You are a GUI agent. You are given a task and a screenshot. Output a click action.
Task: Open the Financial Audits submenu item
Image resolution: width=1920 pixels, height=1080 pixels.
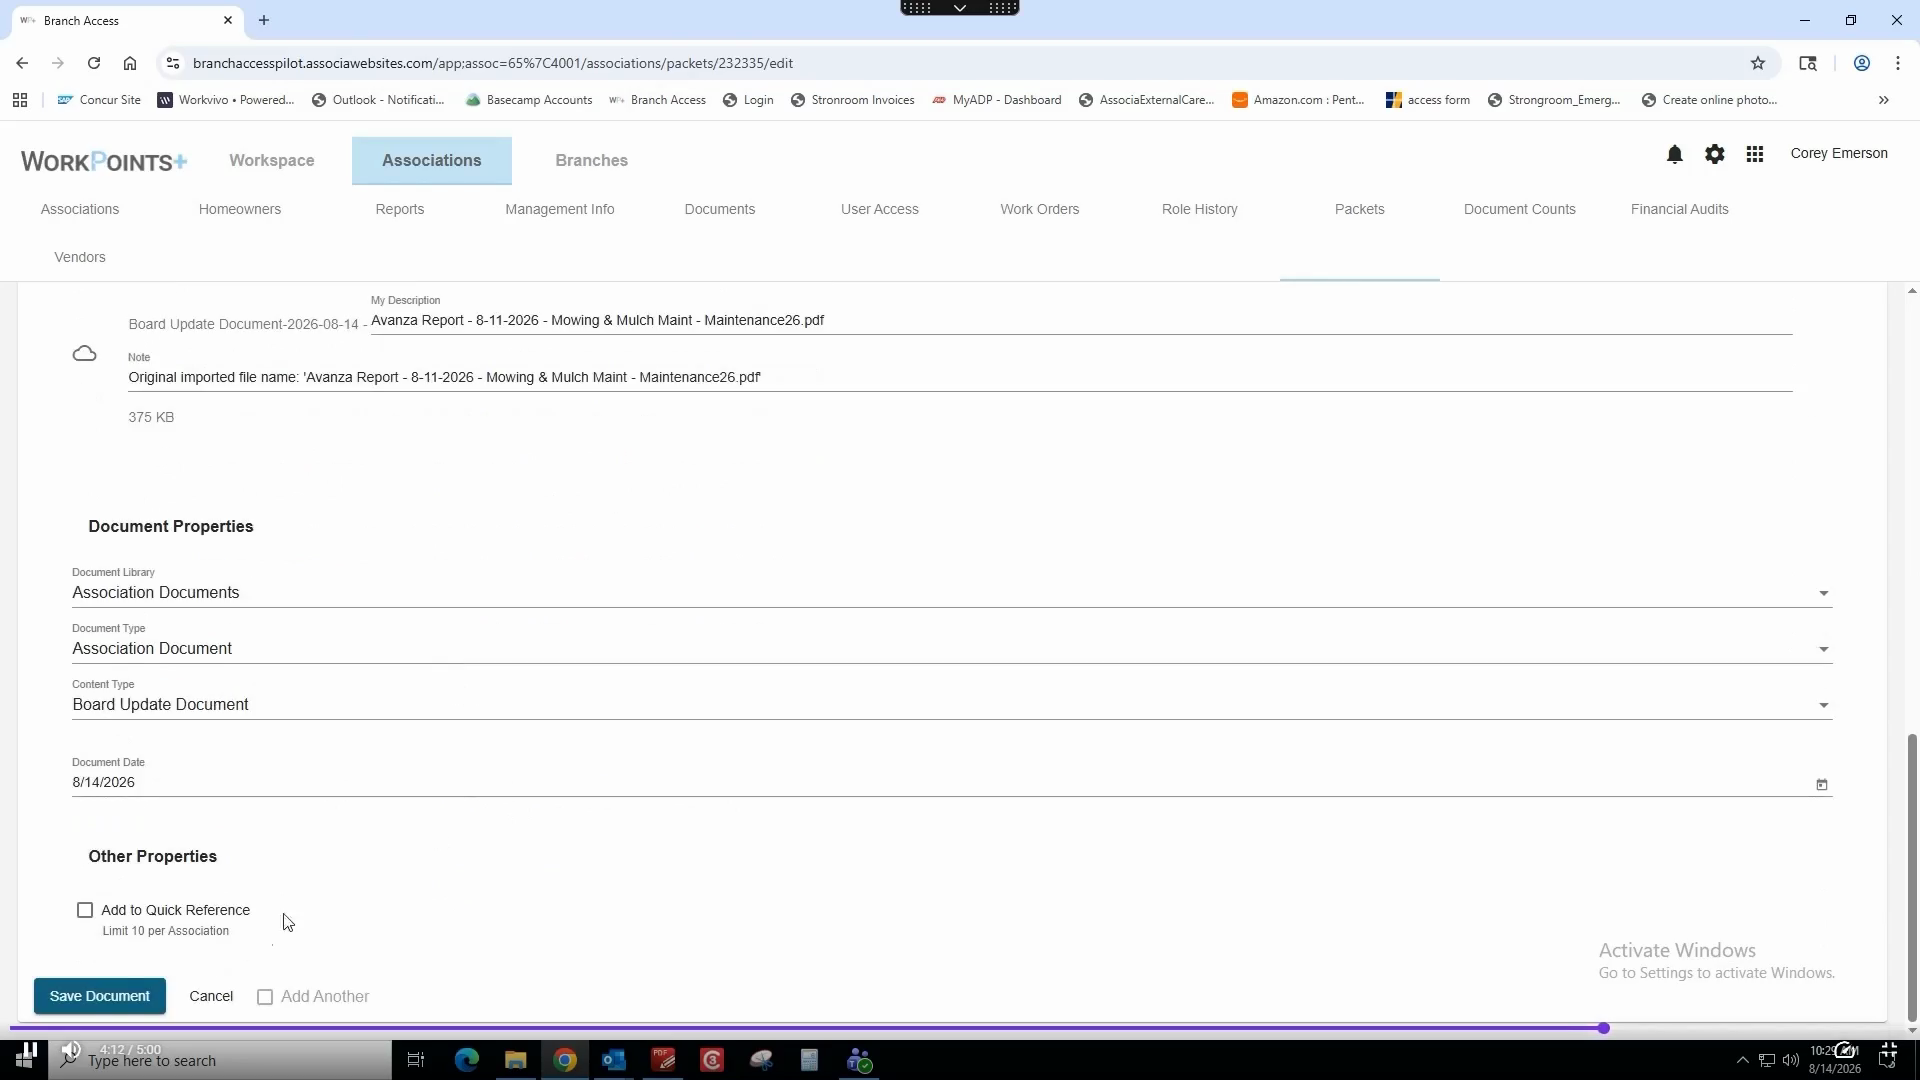click(1680, 209)
